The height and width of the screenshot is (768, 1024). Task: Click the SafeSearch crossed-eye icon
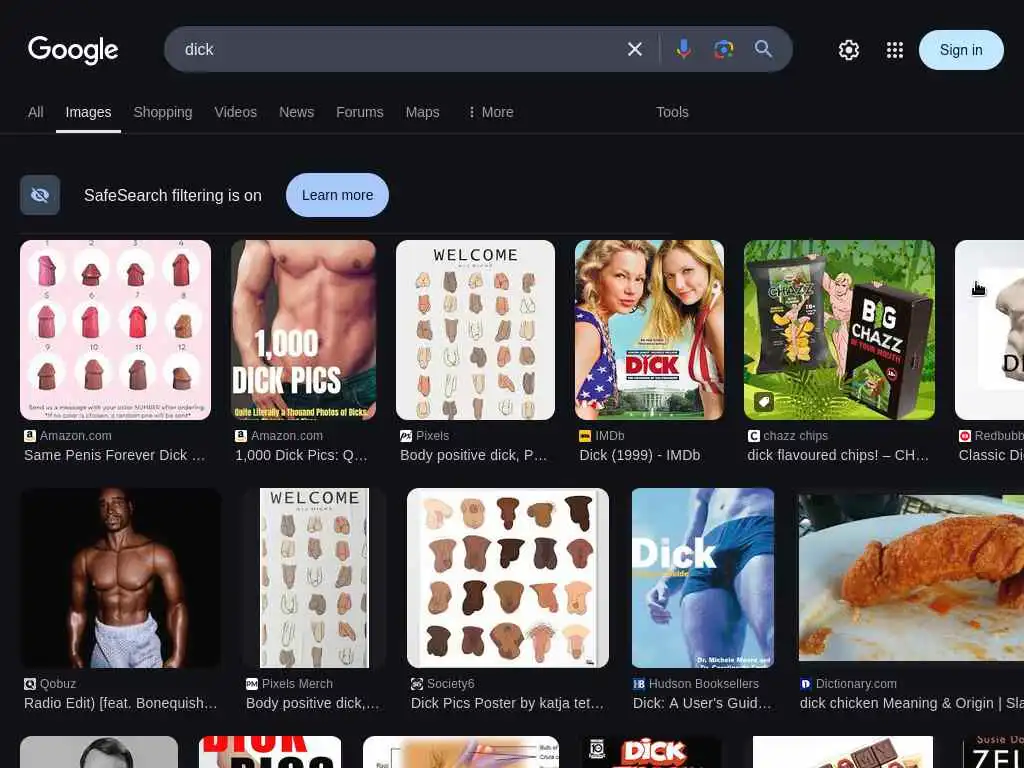tap(40, 195)
